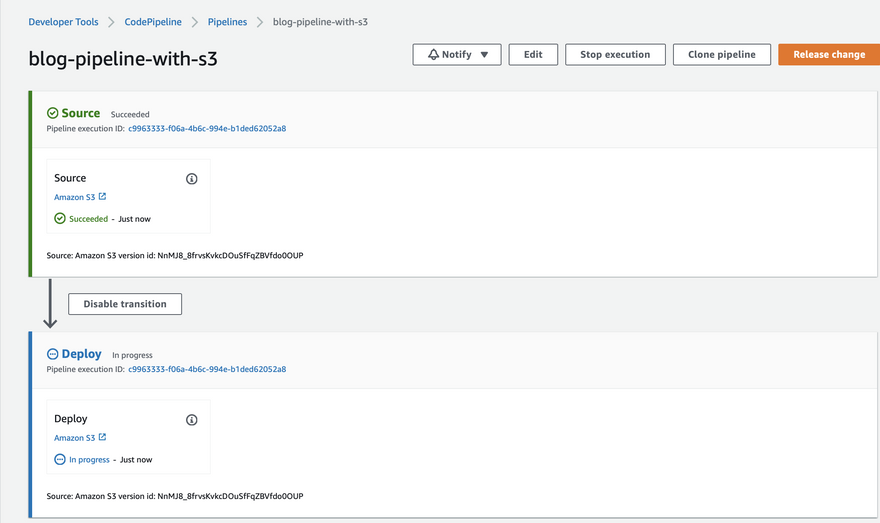This screenshot has height=523, width=880.
Task: Click external link icon beside Source Amazon S3
Action: click(102, 197)
